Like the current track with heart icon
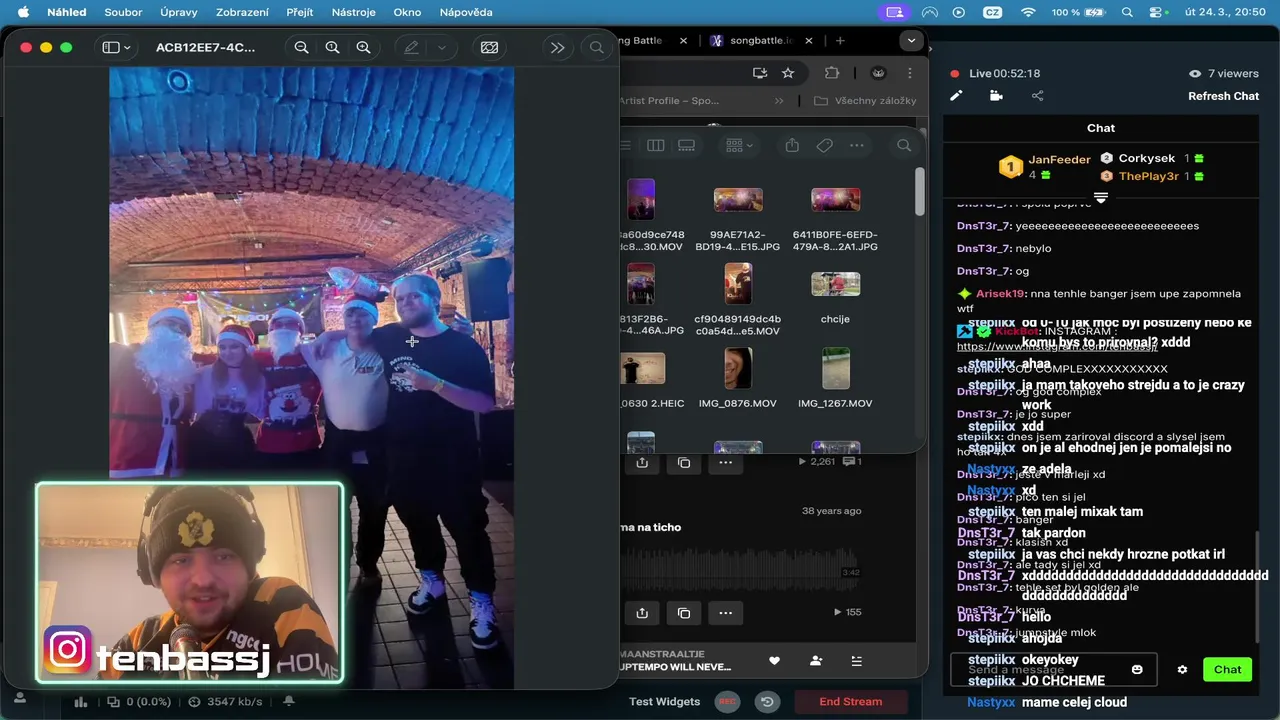 [x=774, y=661]
